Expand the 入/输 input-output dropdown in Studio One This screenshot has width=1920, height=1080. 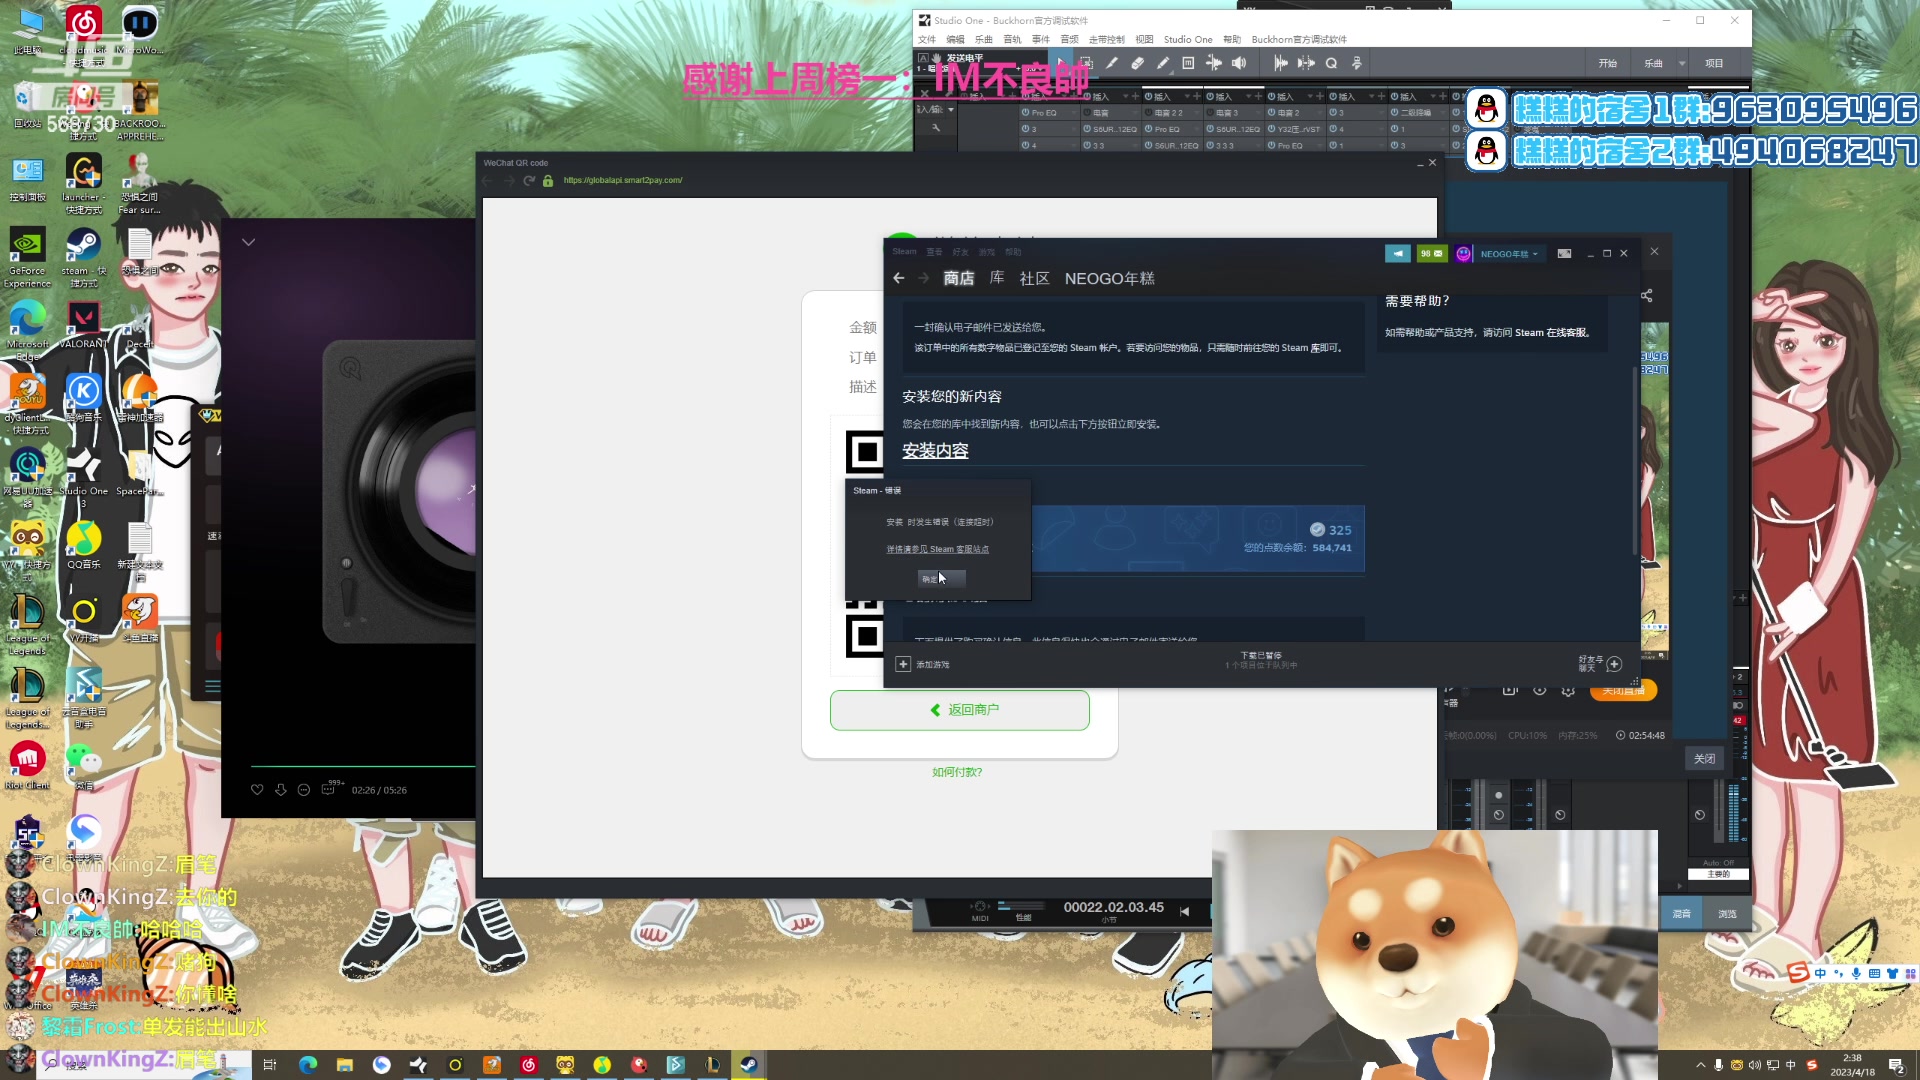pos(951,109)
